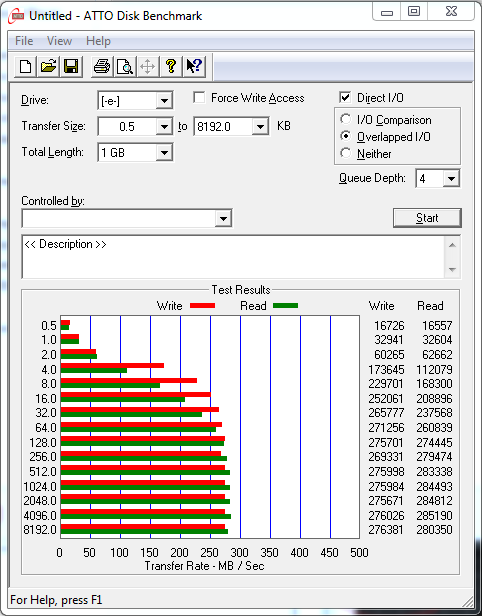Click the green Read bar for 8.0 KB
Image resolution: width=482 pixels, height=616 pixels.
110,385
